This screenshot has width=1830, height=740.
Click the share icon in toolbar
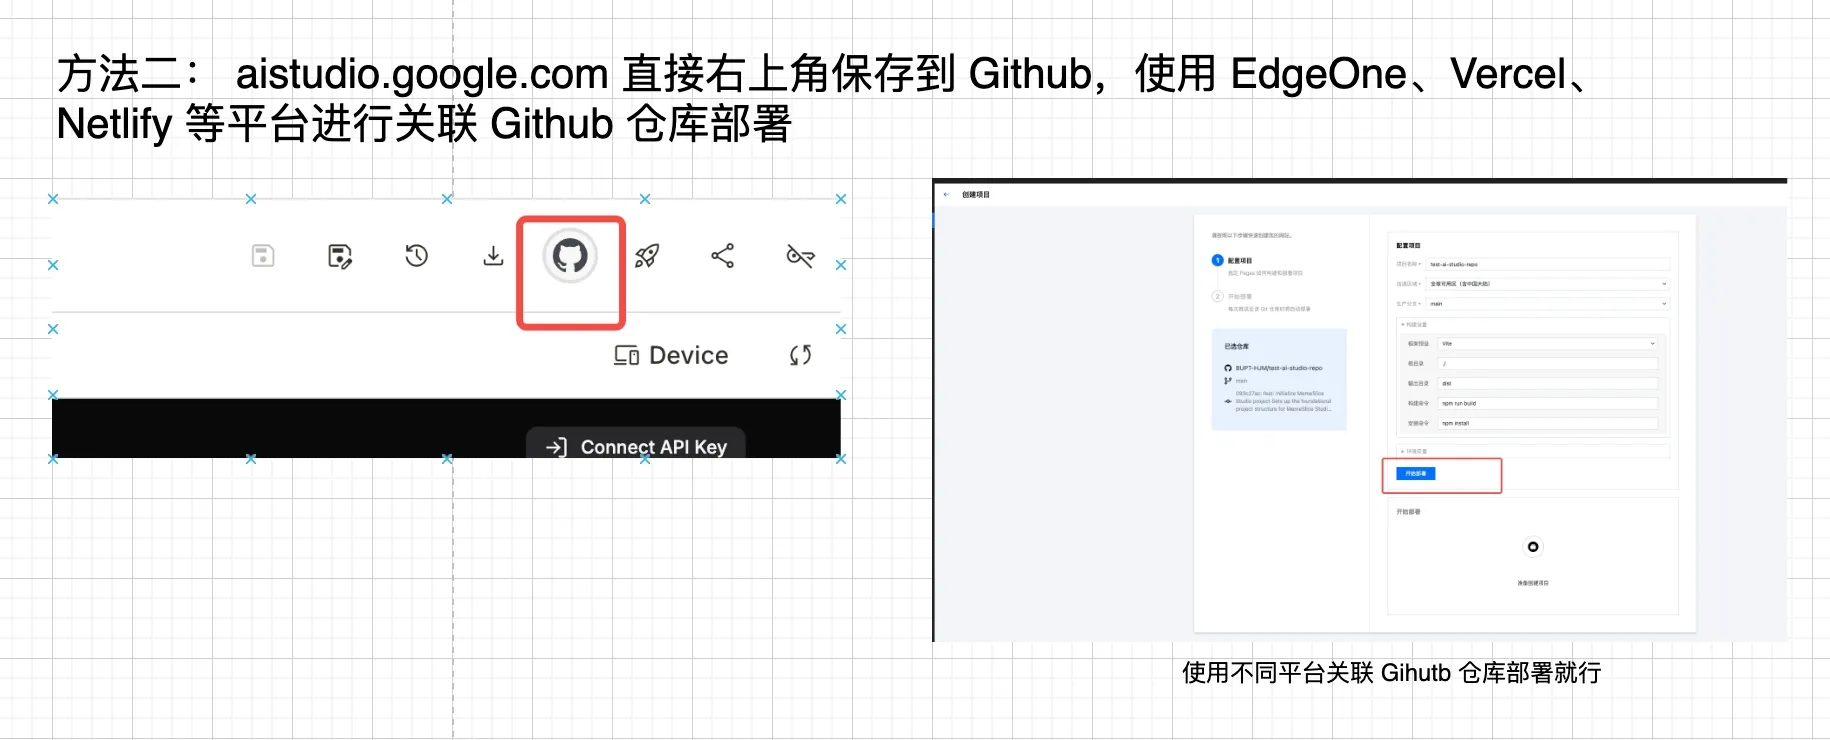(722, 256)
